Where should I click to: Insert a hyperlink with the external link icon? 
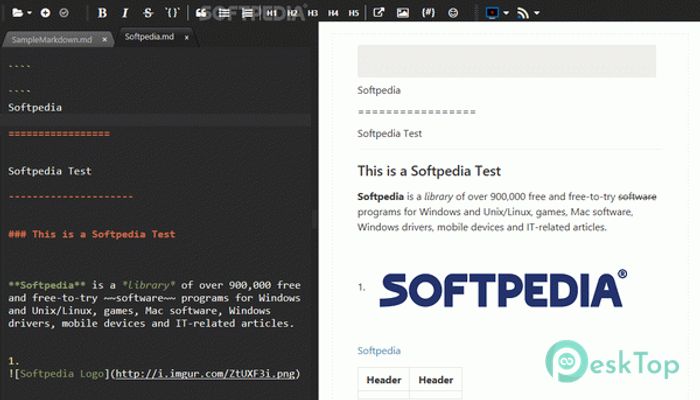379,13
